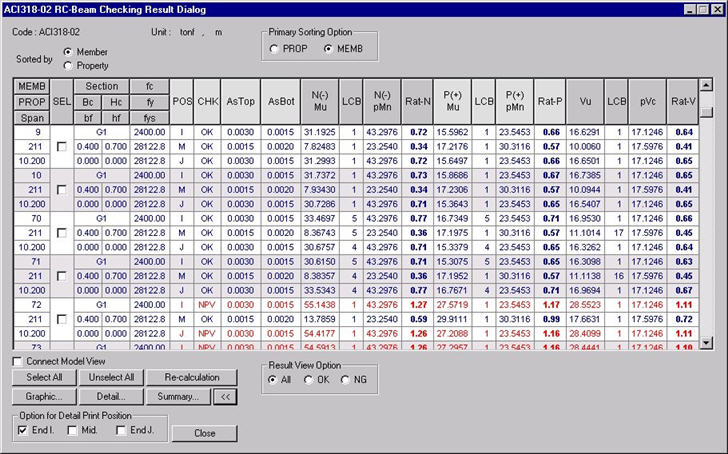Enable the Connect Model View checkbox
This screenshot has width=728, height=454.
[x=17, y=361]
